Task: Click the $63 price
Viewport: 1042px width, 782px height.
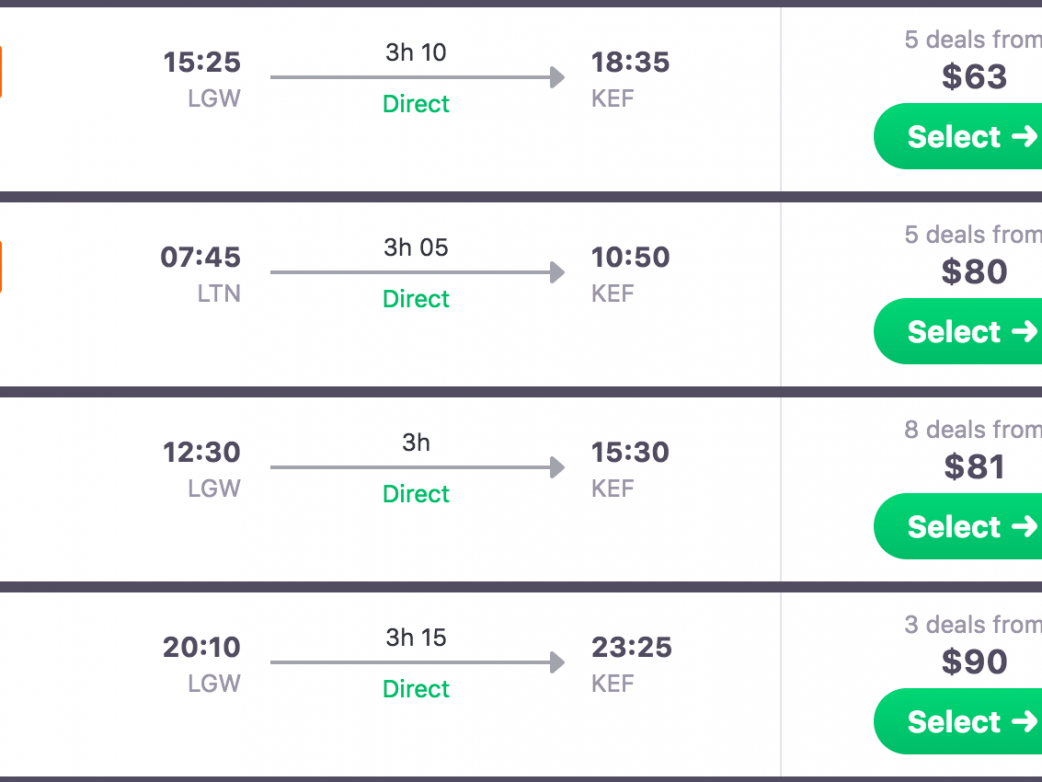Action: [x=974, y=77]
